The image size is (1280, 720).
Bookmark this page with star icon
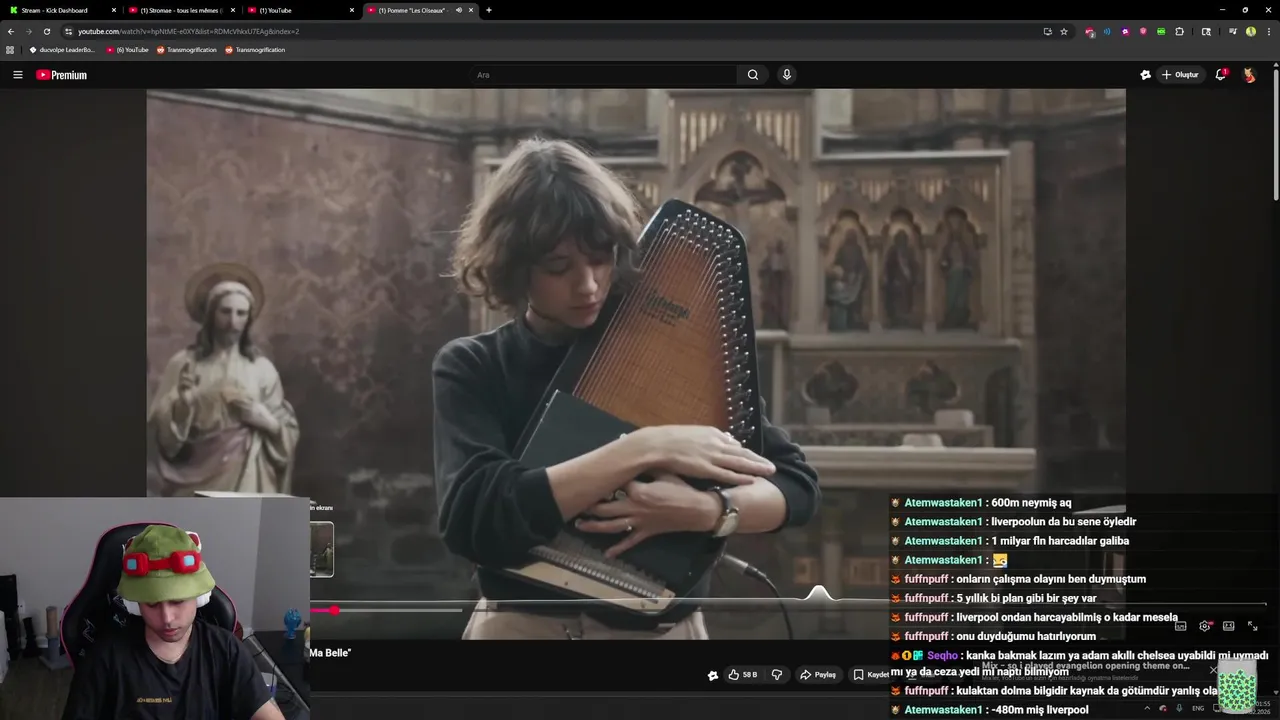tap(1064, 31)
